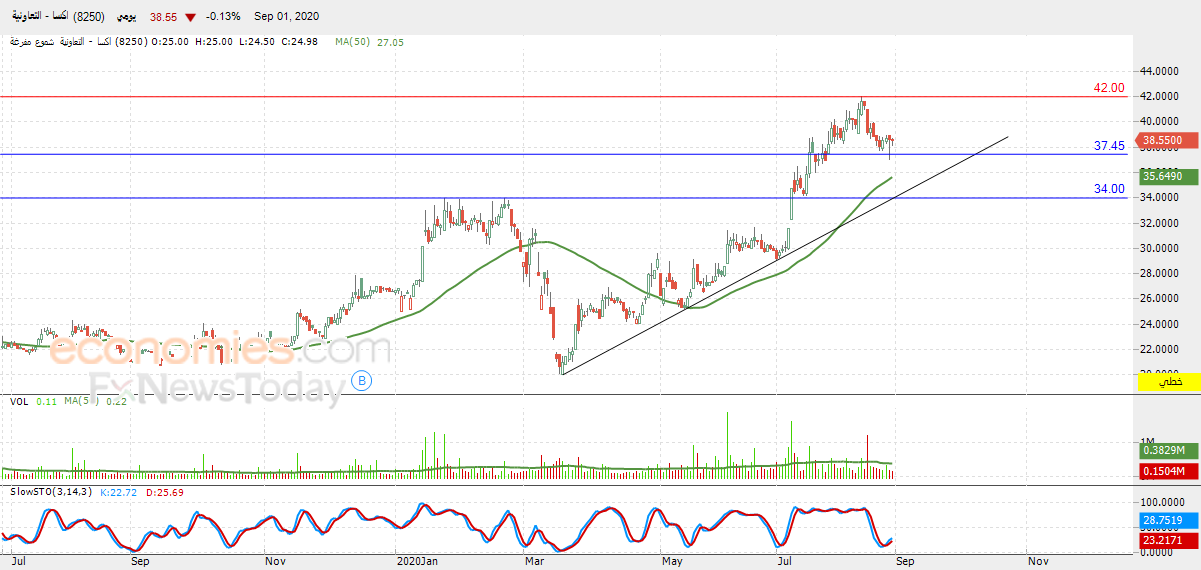This screenshot has height=570, width=1201.
Task: Click the 34.00 support level label
Action: tap(1109, 189)
